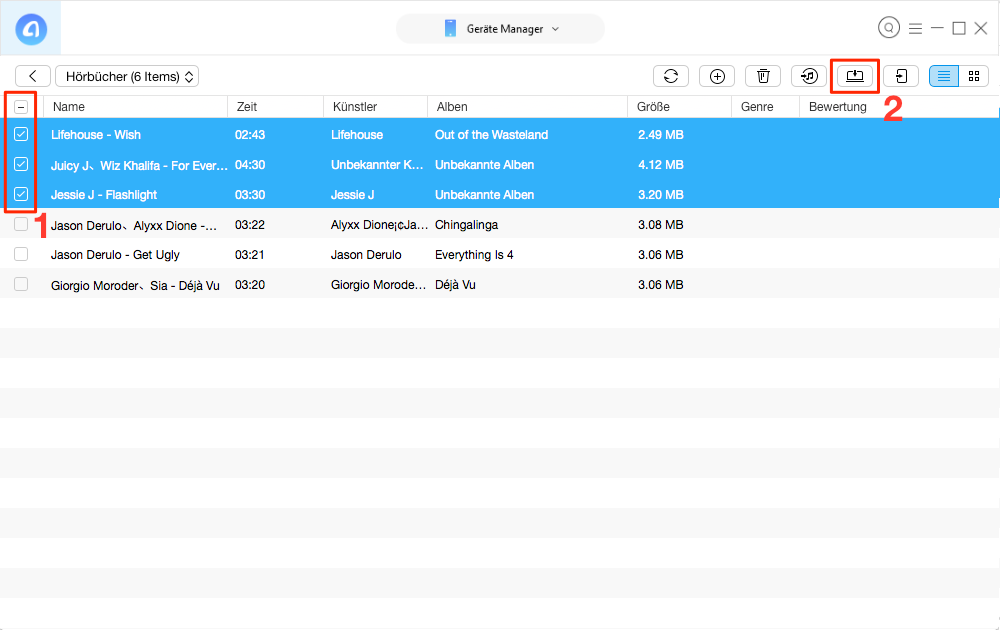Toggle the select-all checkbox in the header

(21, 107)
